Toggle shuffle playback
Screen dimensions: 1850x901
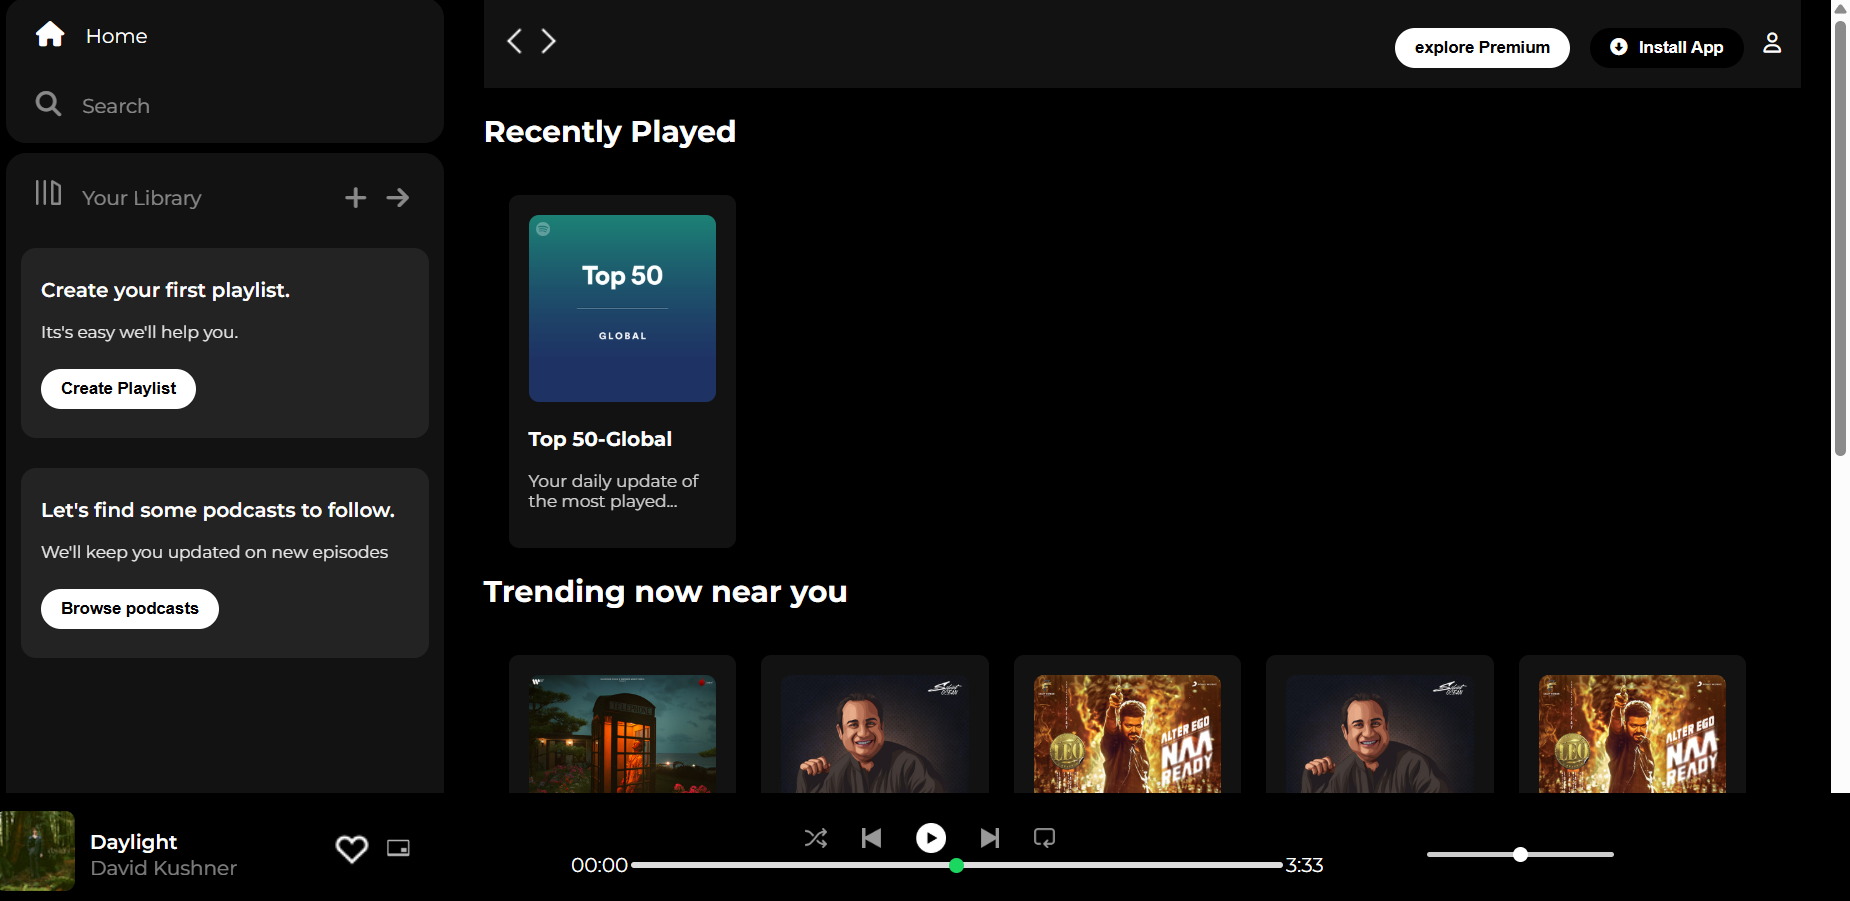pyautogui.click(x=816, y=838)
